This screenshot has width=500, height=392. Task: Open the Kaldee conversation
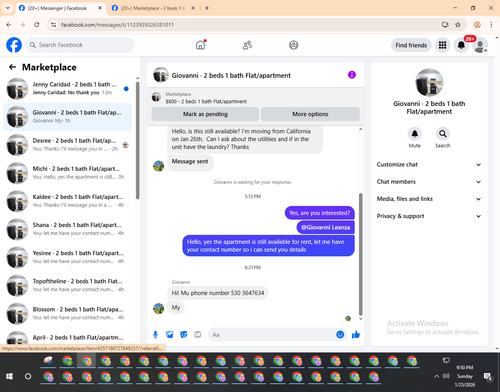point(67,201)
